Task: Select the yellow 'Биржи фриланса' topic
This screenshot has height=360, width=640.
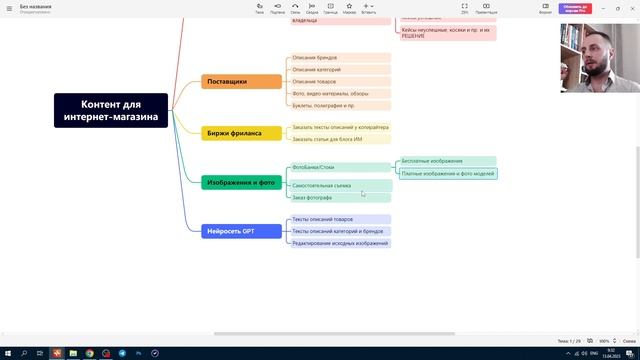Action: (242, 133)
